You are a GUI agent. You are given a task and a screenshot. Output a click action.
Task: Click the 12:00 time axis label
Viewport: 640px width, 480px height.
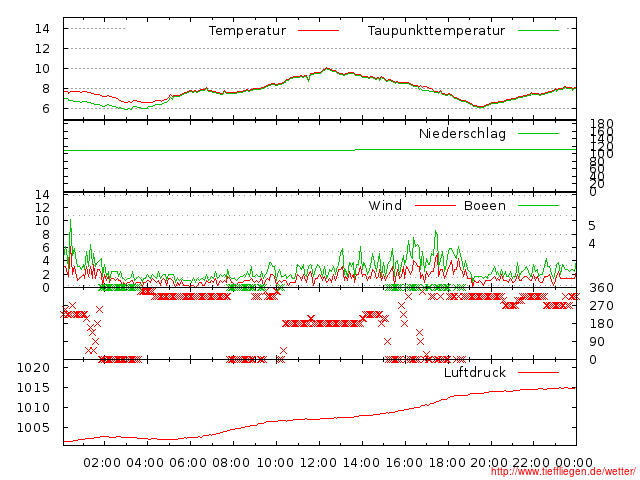tap(318, 463)
